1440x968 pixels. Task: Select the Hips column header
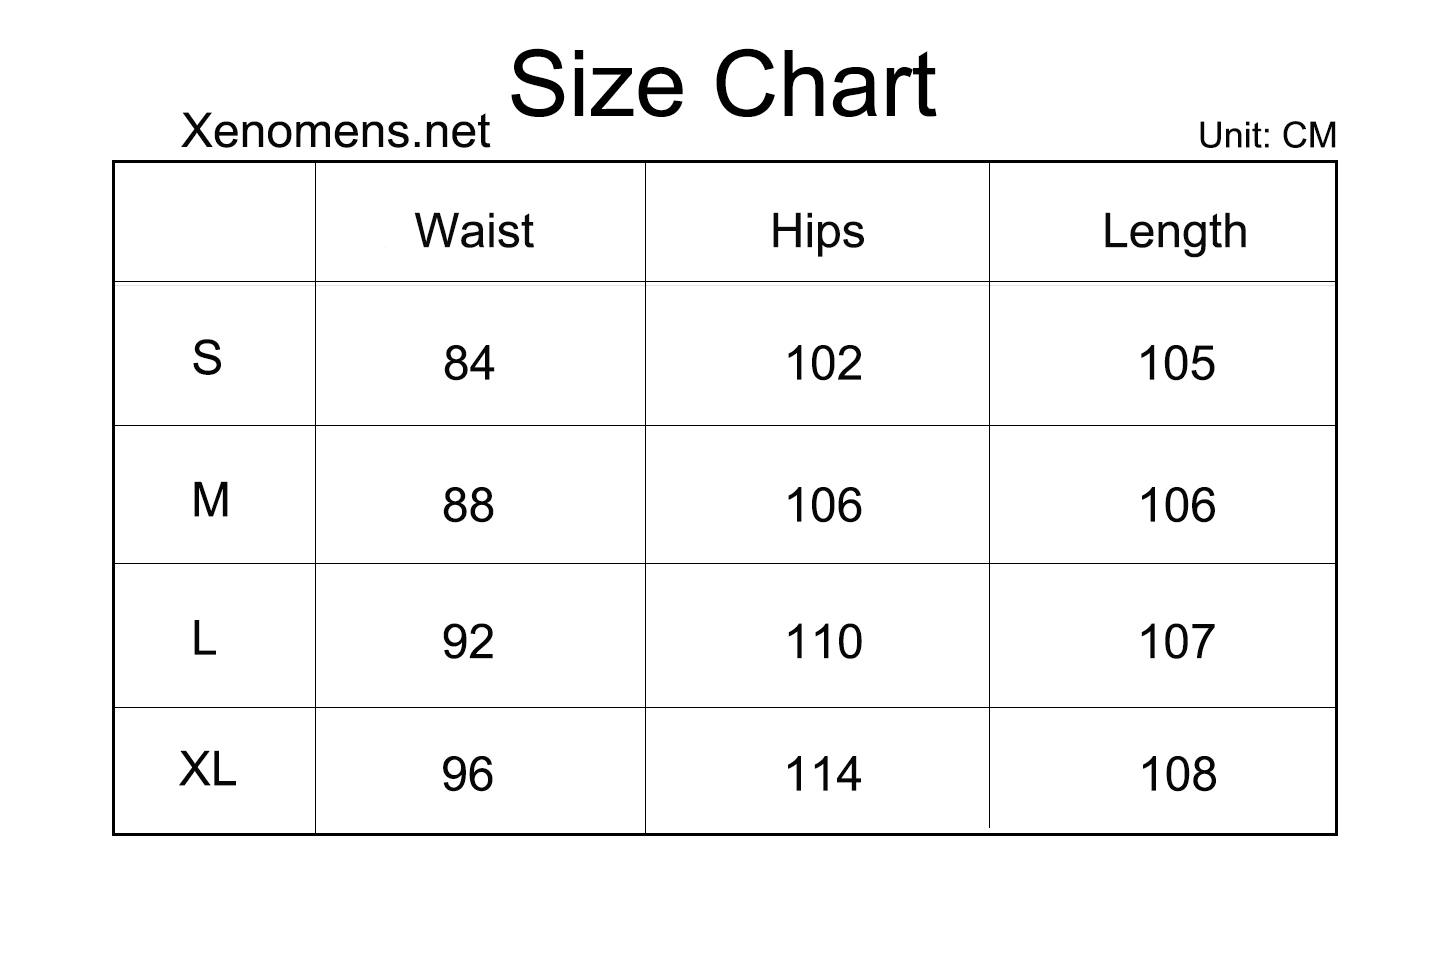[x=817, y=233]
